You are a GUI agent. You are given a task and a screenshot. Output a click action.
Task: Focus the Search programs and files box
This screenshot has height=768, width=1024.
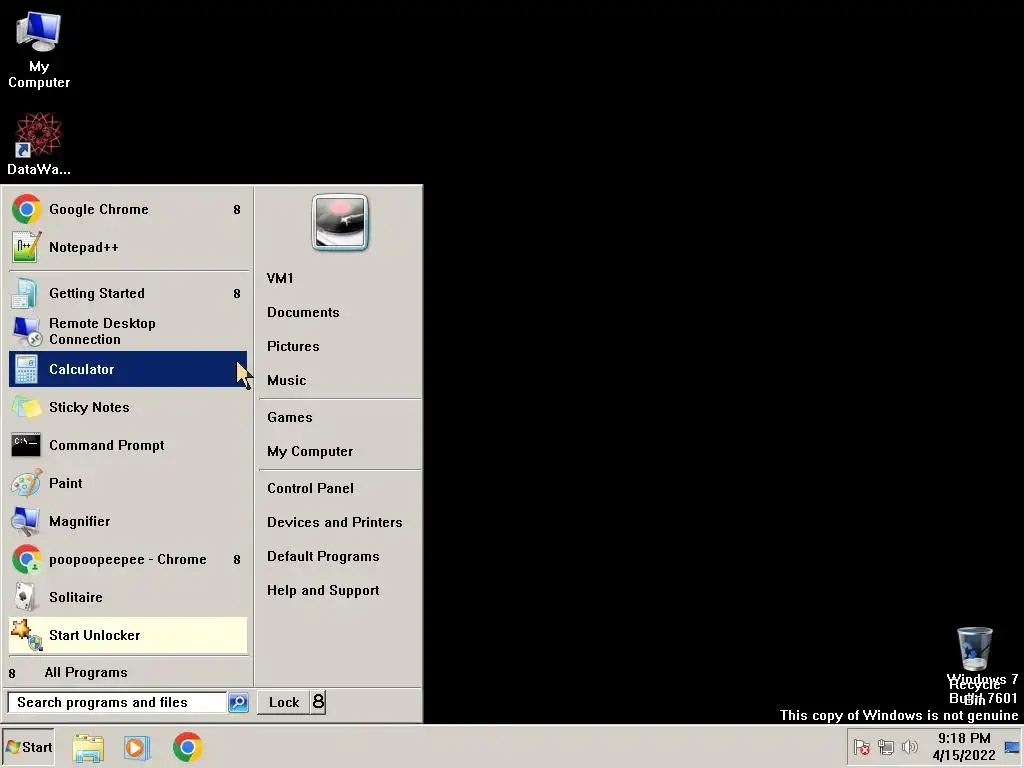(118, 703)
